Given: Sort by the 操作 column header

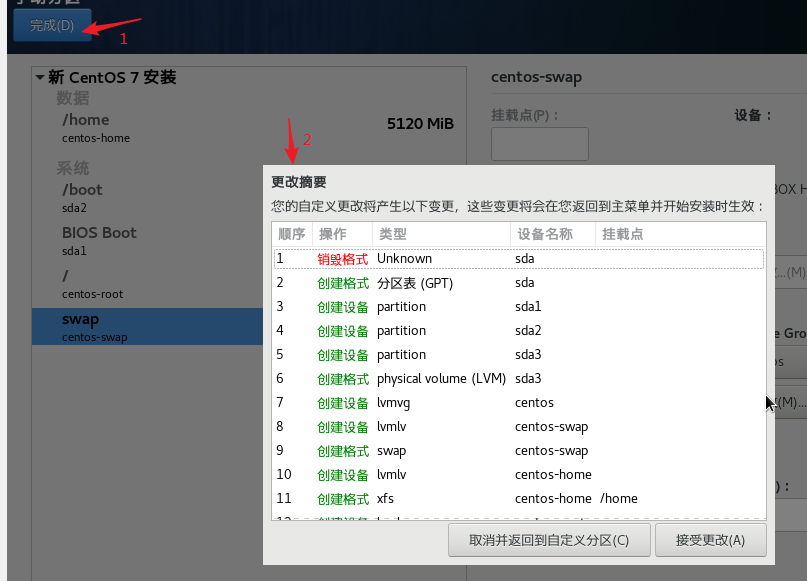Looking at the screenshot, I should click(x=342, y=234).
